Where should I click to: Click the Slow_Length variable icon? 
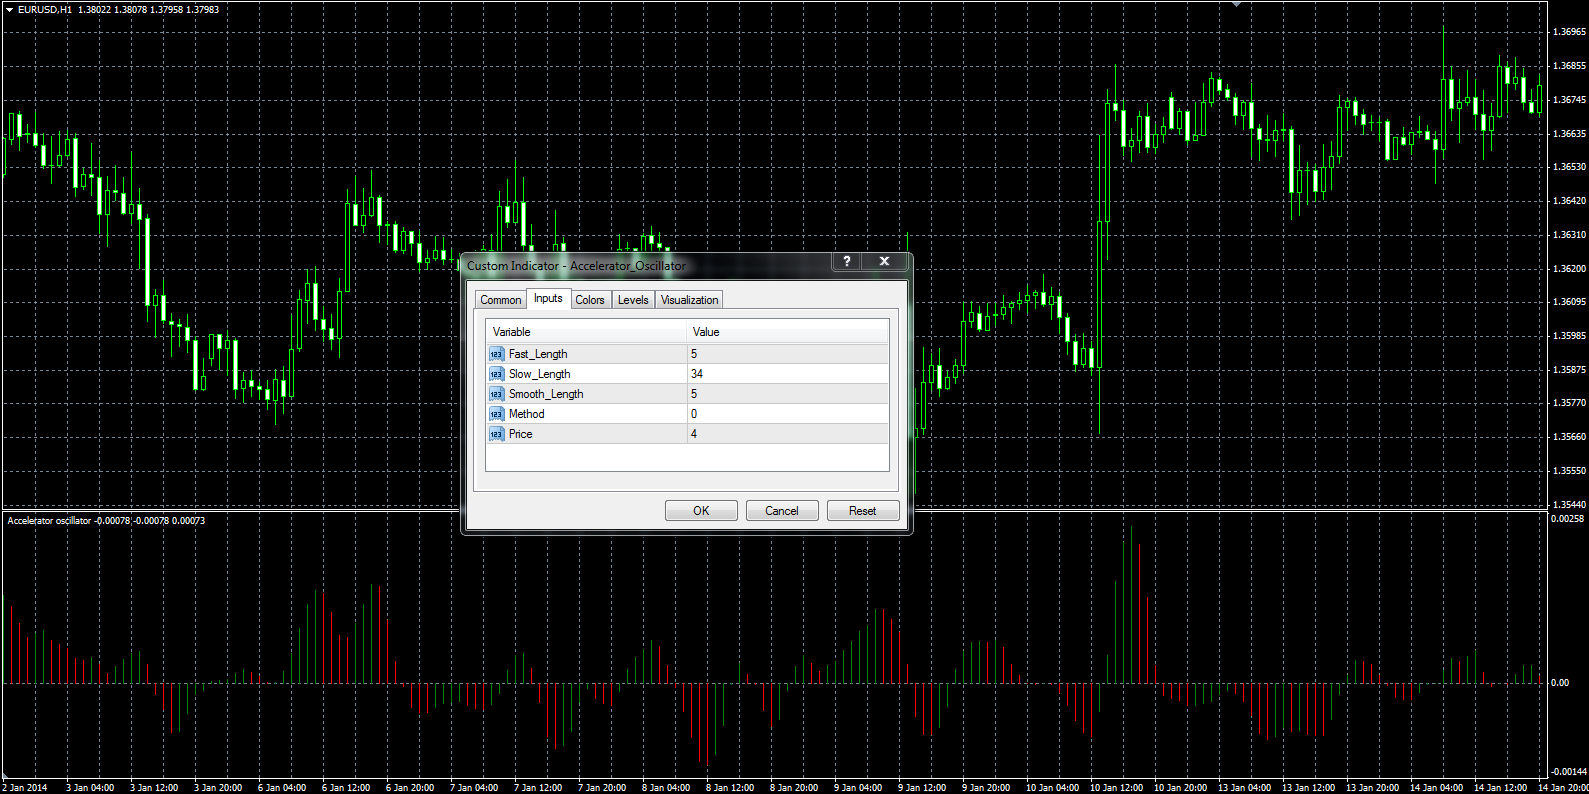[497, 374]
